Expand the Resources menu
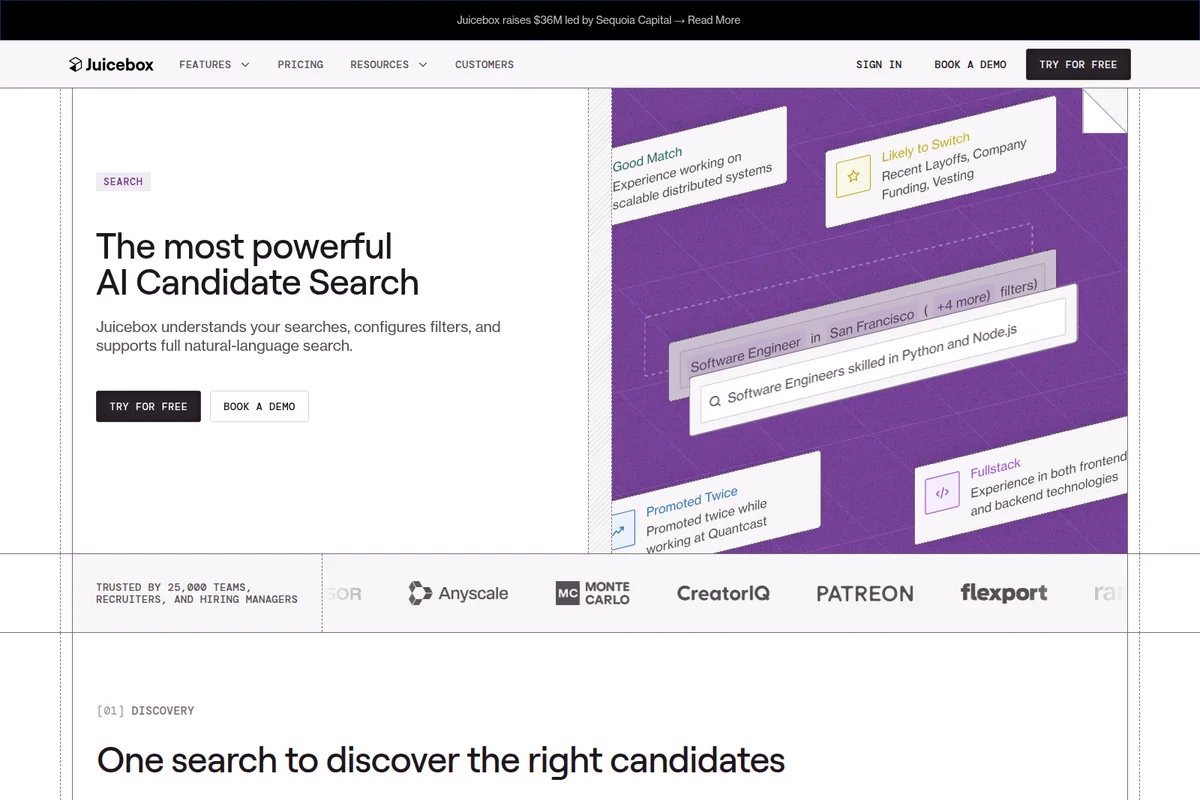This screenshot has height=800, width=1200. point(388,64)
